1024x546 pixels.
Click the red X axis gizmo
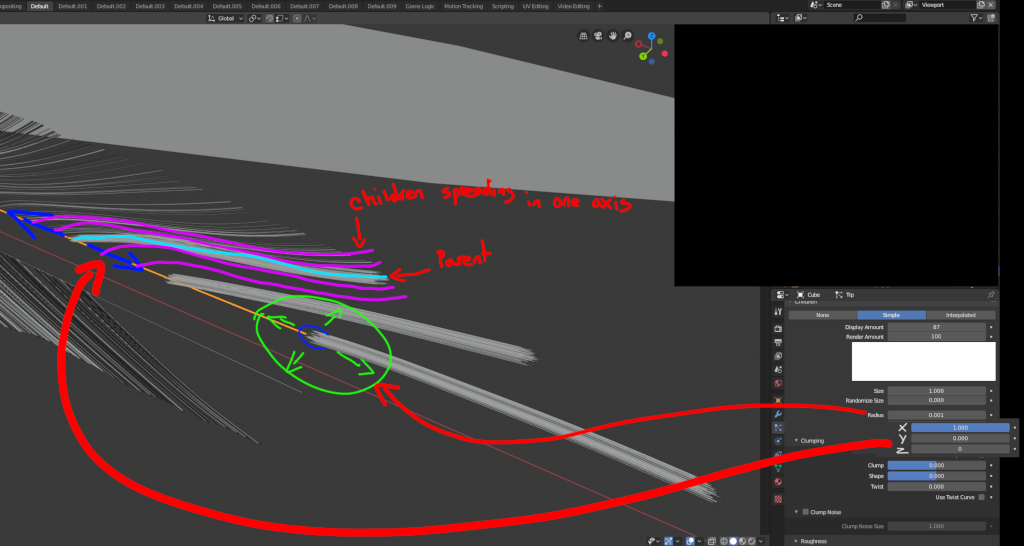(639, 44)
